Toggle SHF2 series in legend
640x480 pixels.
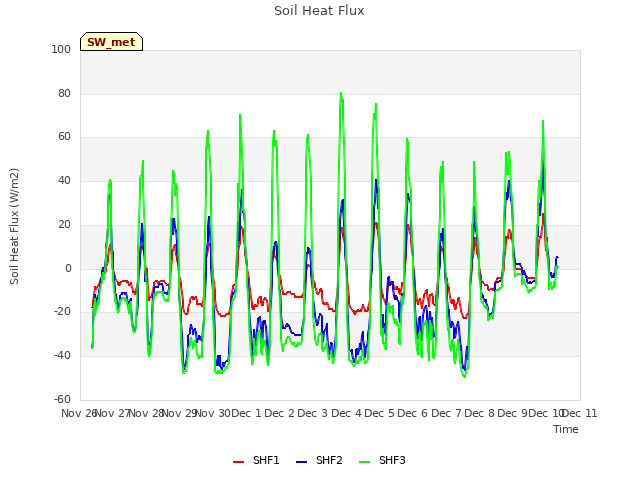click(319, 460)
